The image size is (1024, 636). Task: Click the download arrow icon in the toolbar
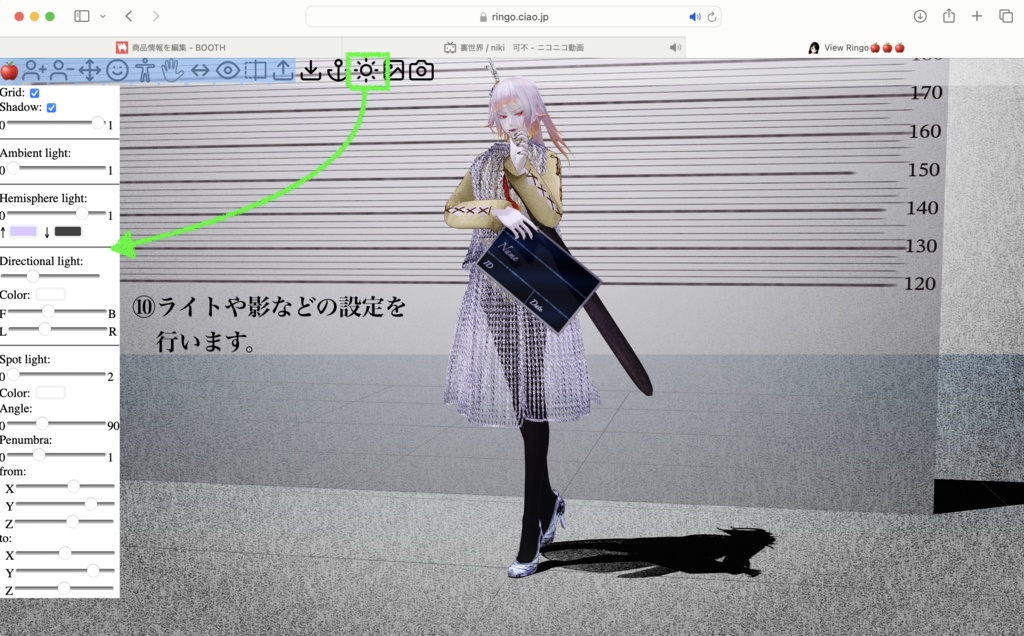click(309, 70)
